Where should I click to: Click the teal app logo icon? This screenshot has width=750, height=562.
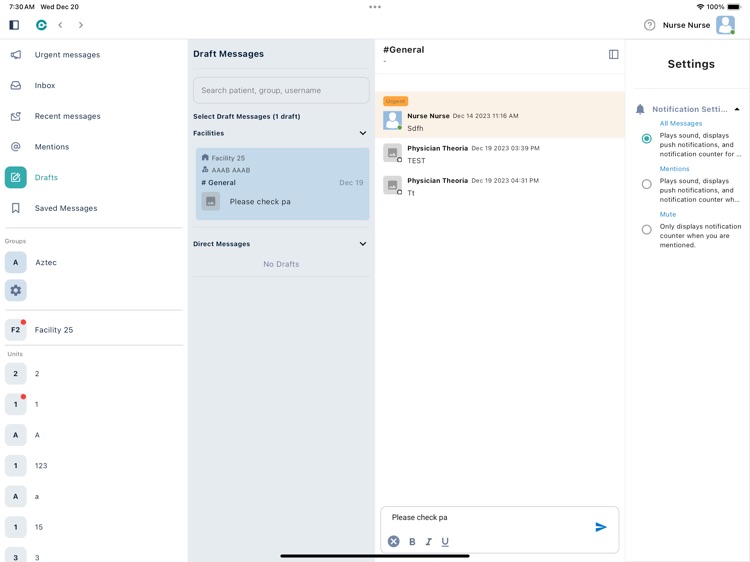[x=42, y=25]
